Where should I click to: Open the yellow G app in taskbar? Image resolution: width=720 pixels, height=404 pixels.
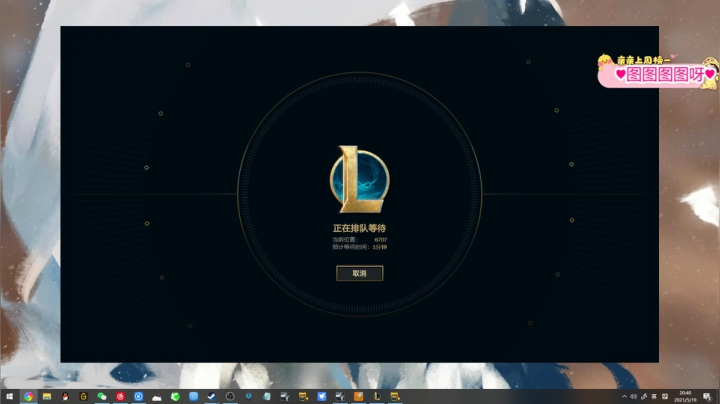84,396
